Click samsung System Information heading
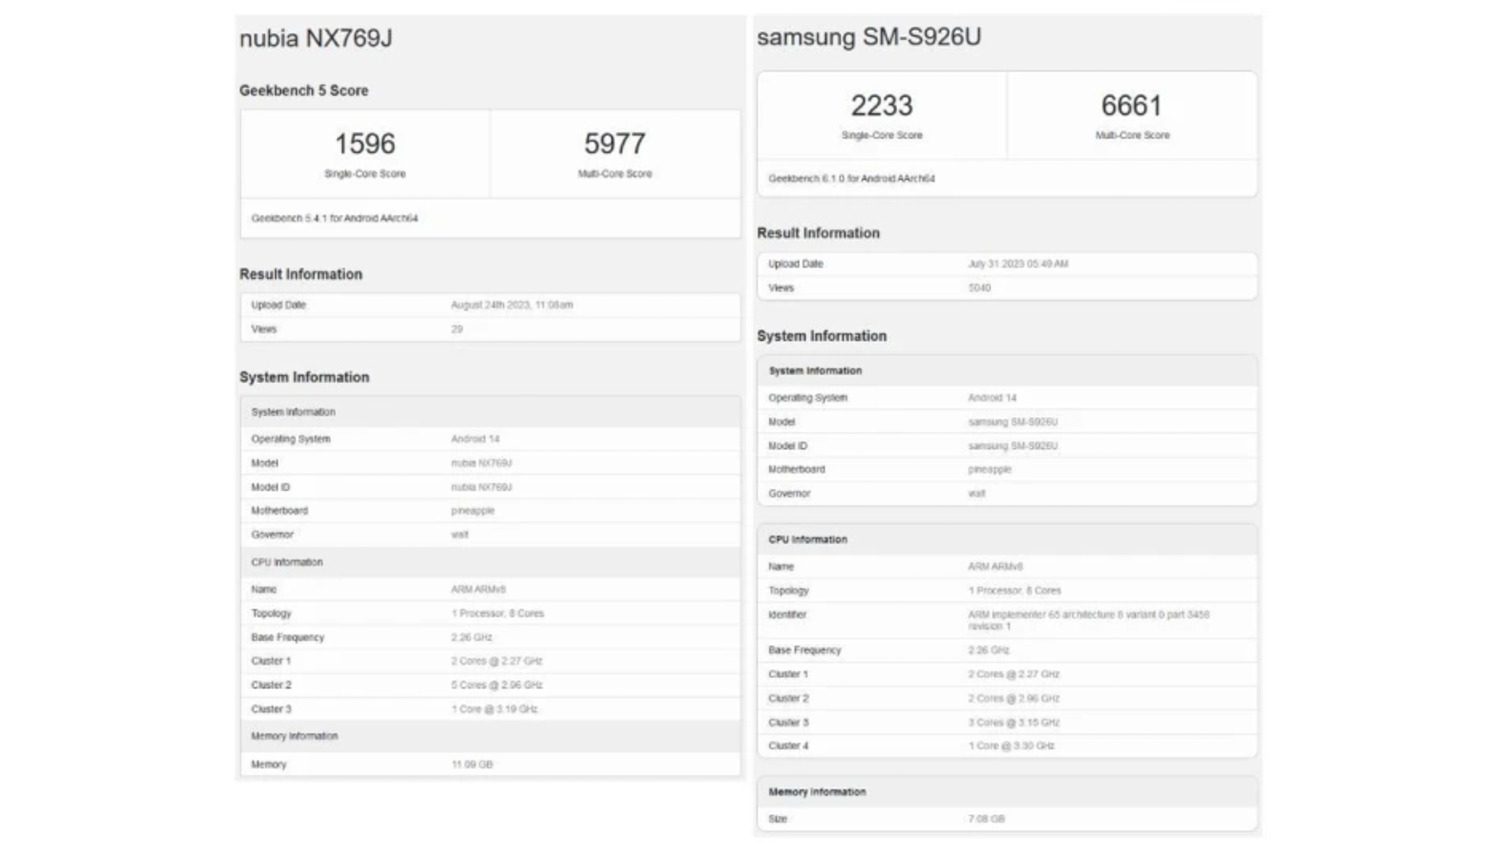This screenshot has height=844, width=1500. point(821,336)
